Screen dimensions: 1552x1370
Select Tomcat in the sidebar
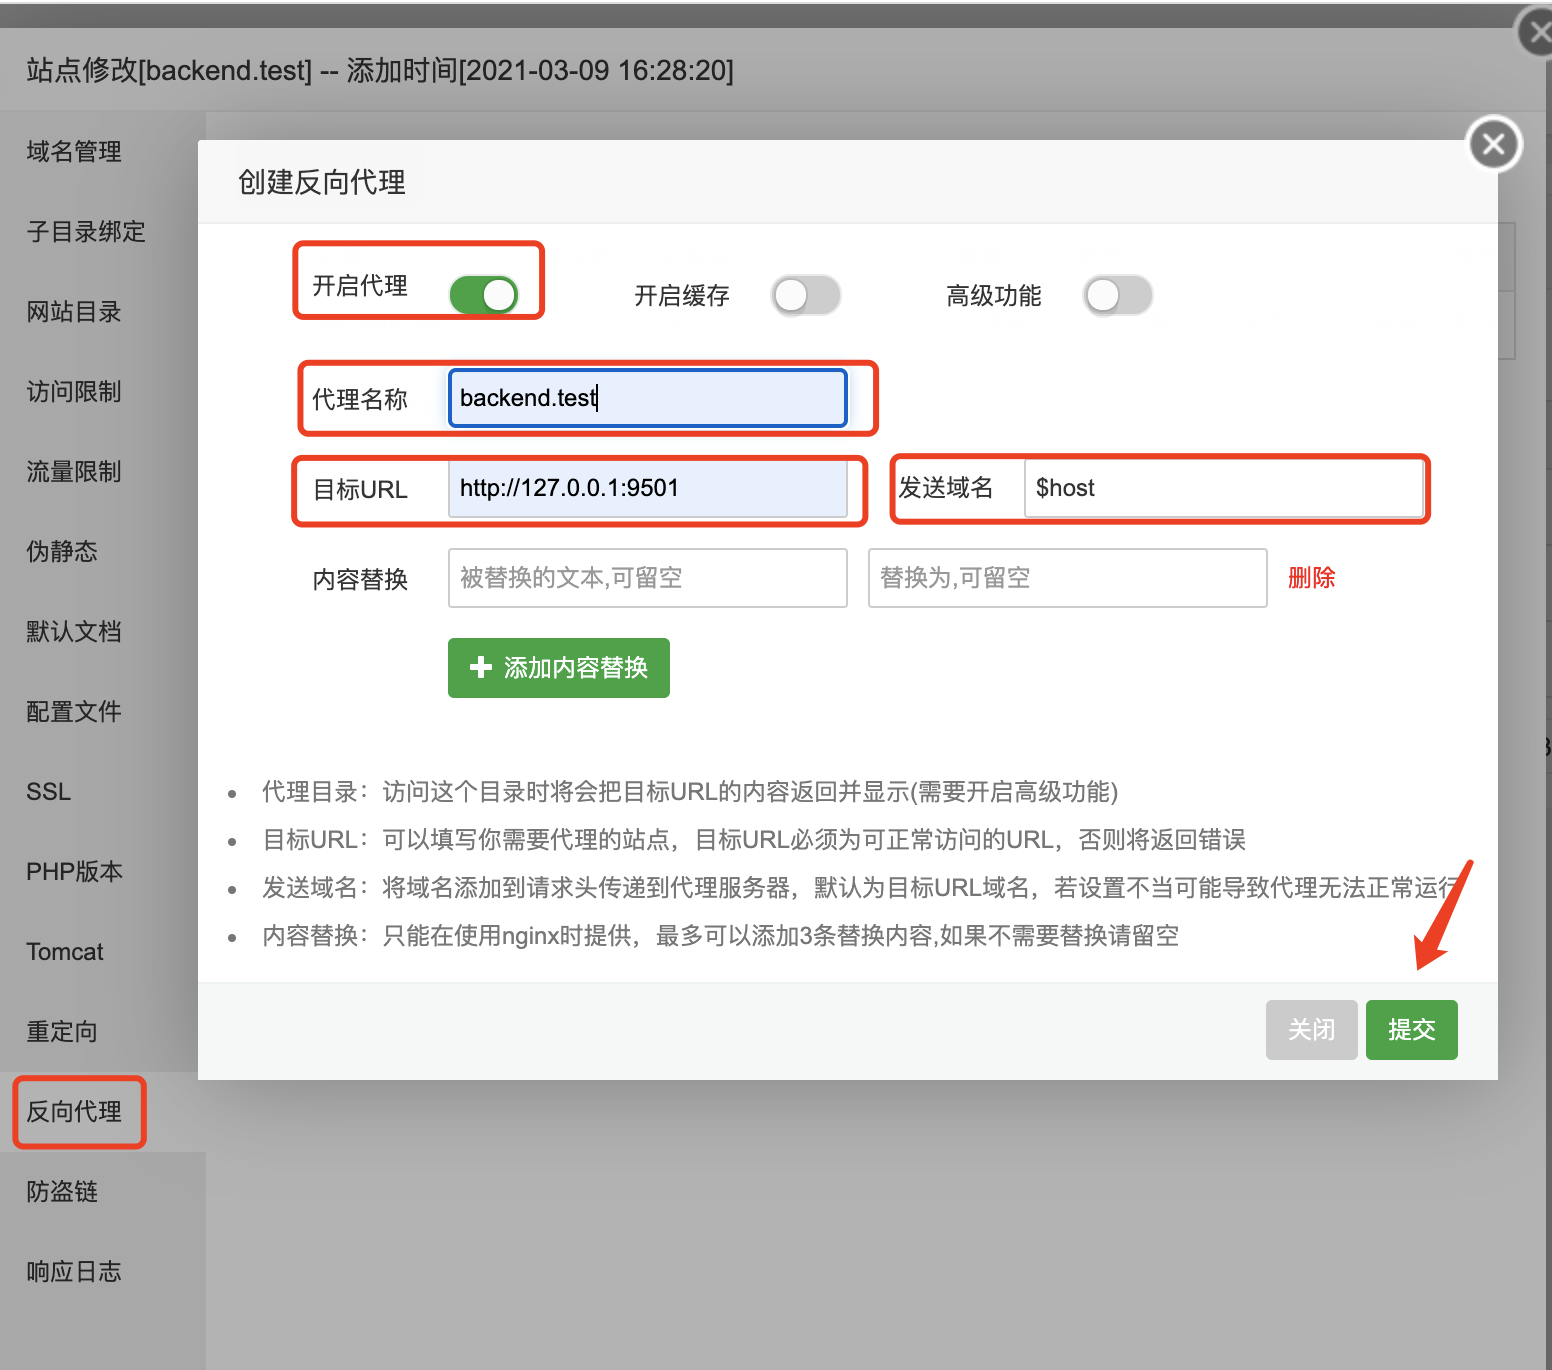point(65,952)
